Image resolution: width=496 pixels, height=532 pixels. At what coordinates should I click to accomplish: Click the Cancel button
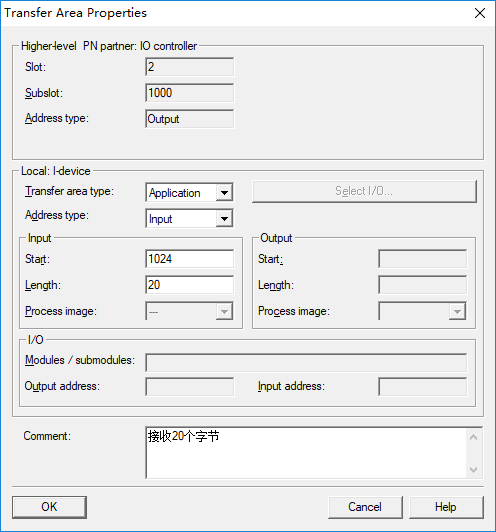pyautogui.click(x=365, y=507)
